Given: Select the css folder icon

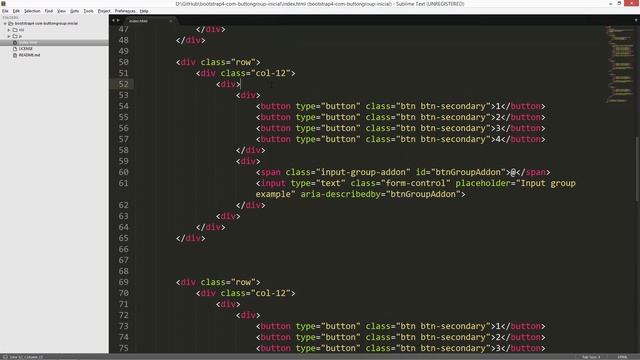Looking at the screenshot, I should pos(15,30).
